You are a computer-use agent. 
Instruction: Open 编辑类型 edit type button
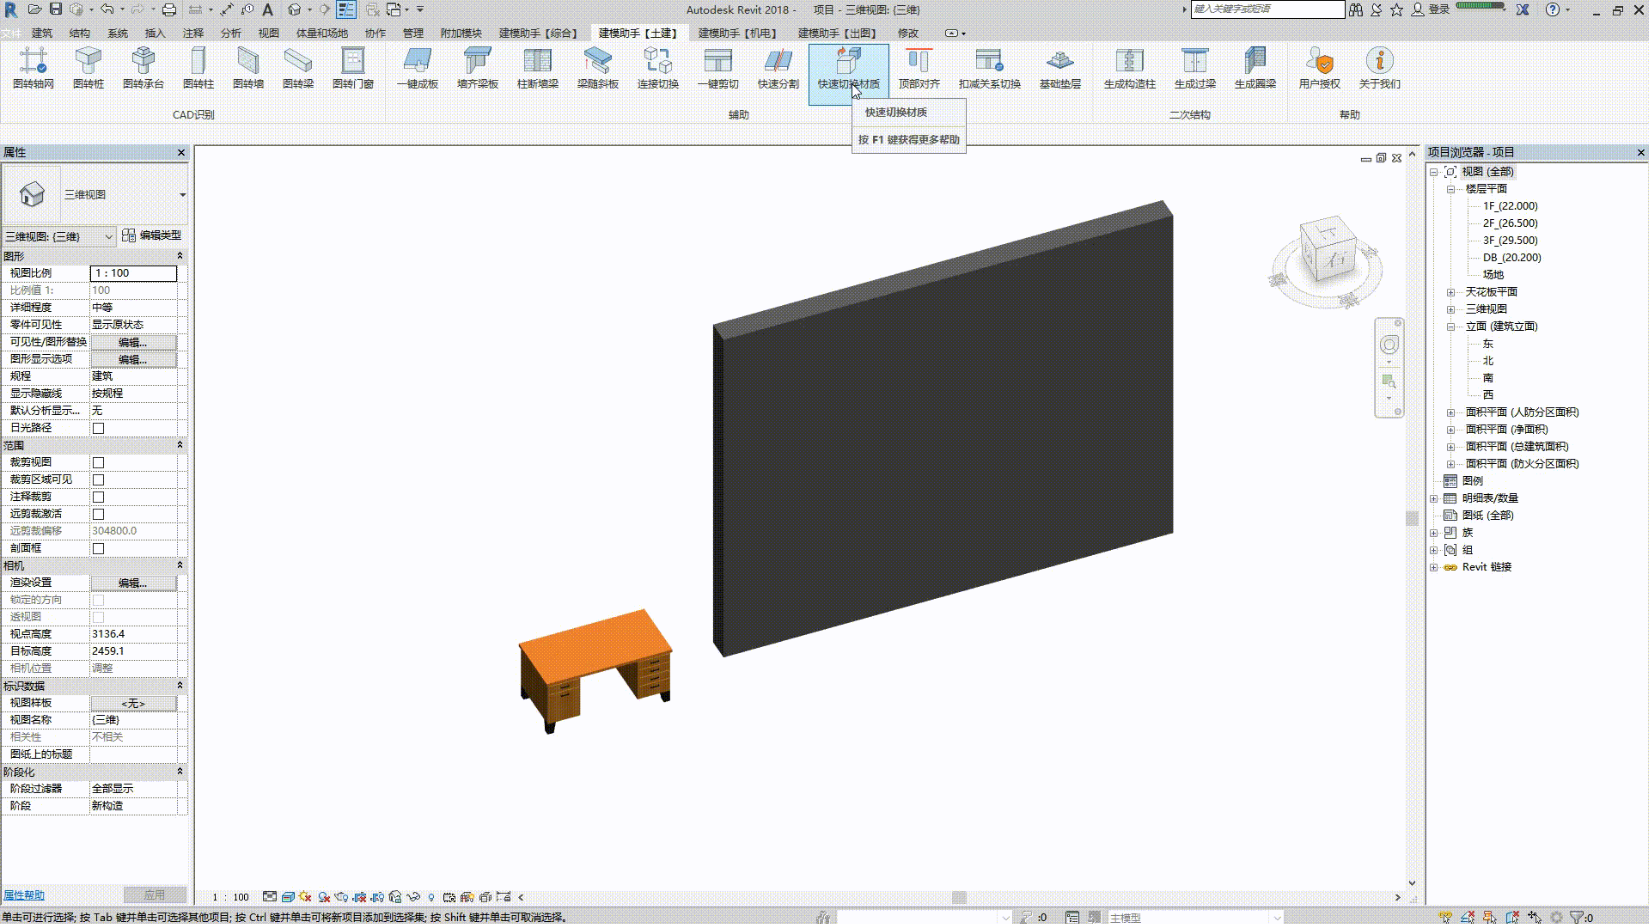pyautogui.click(x=152, y=235)
